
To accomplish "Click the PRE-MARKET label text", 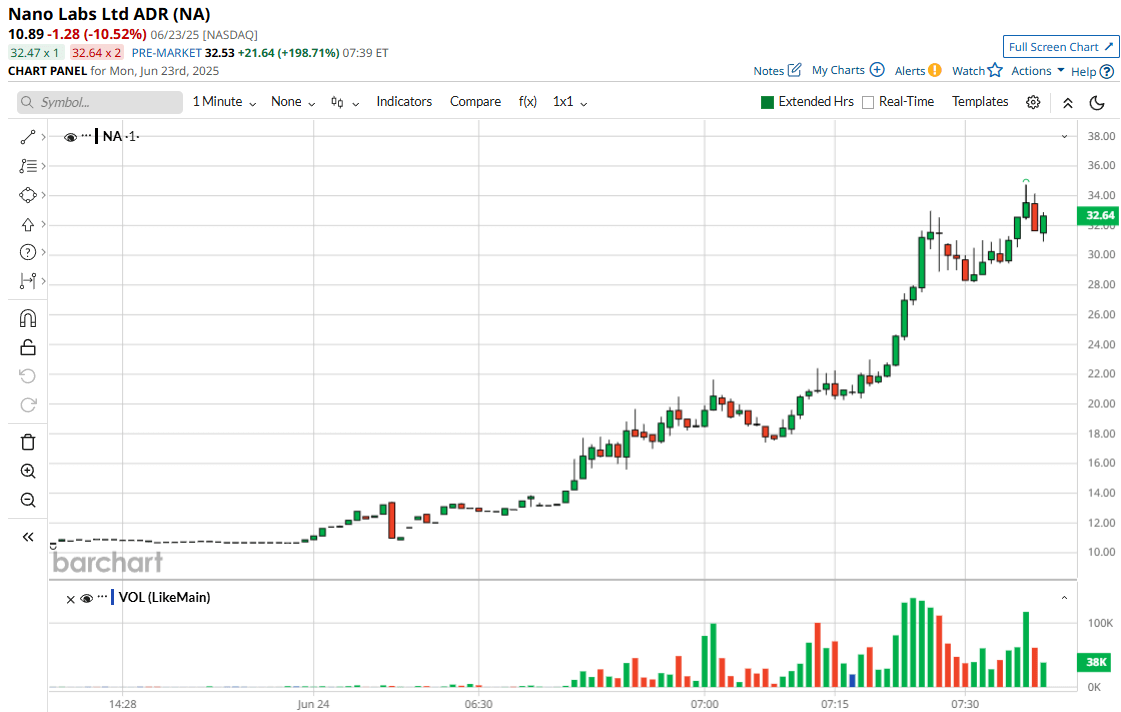I will point(167,53).
